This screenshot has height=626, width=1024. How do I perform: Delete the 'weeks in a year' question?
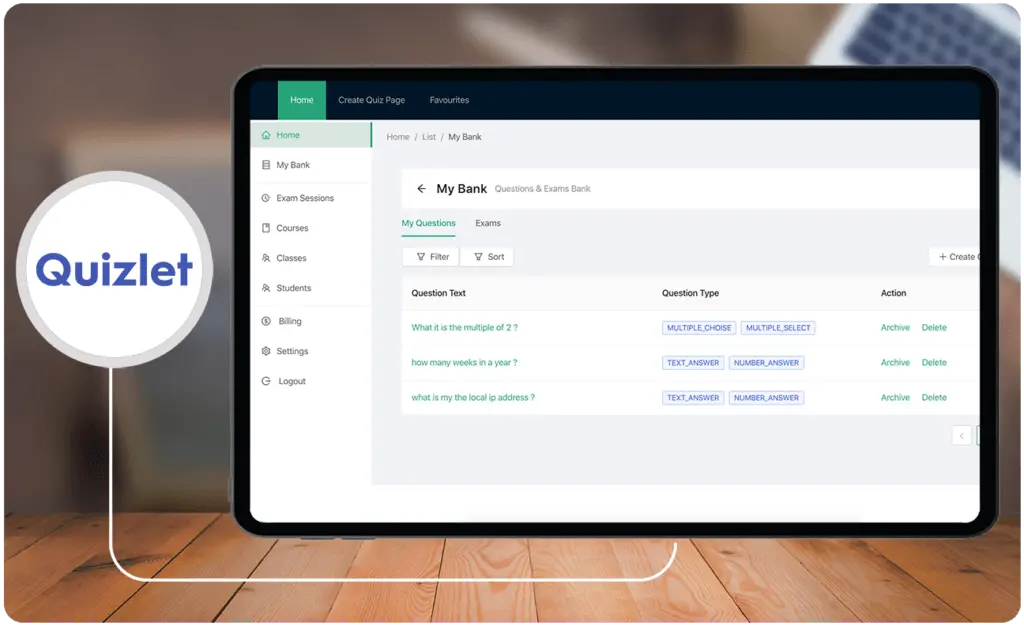click(934, 362)
